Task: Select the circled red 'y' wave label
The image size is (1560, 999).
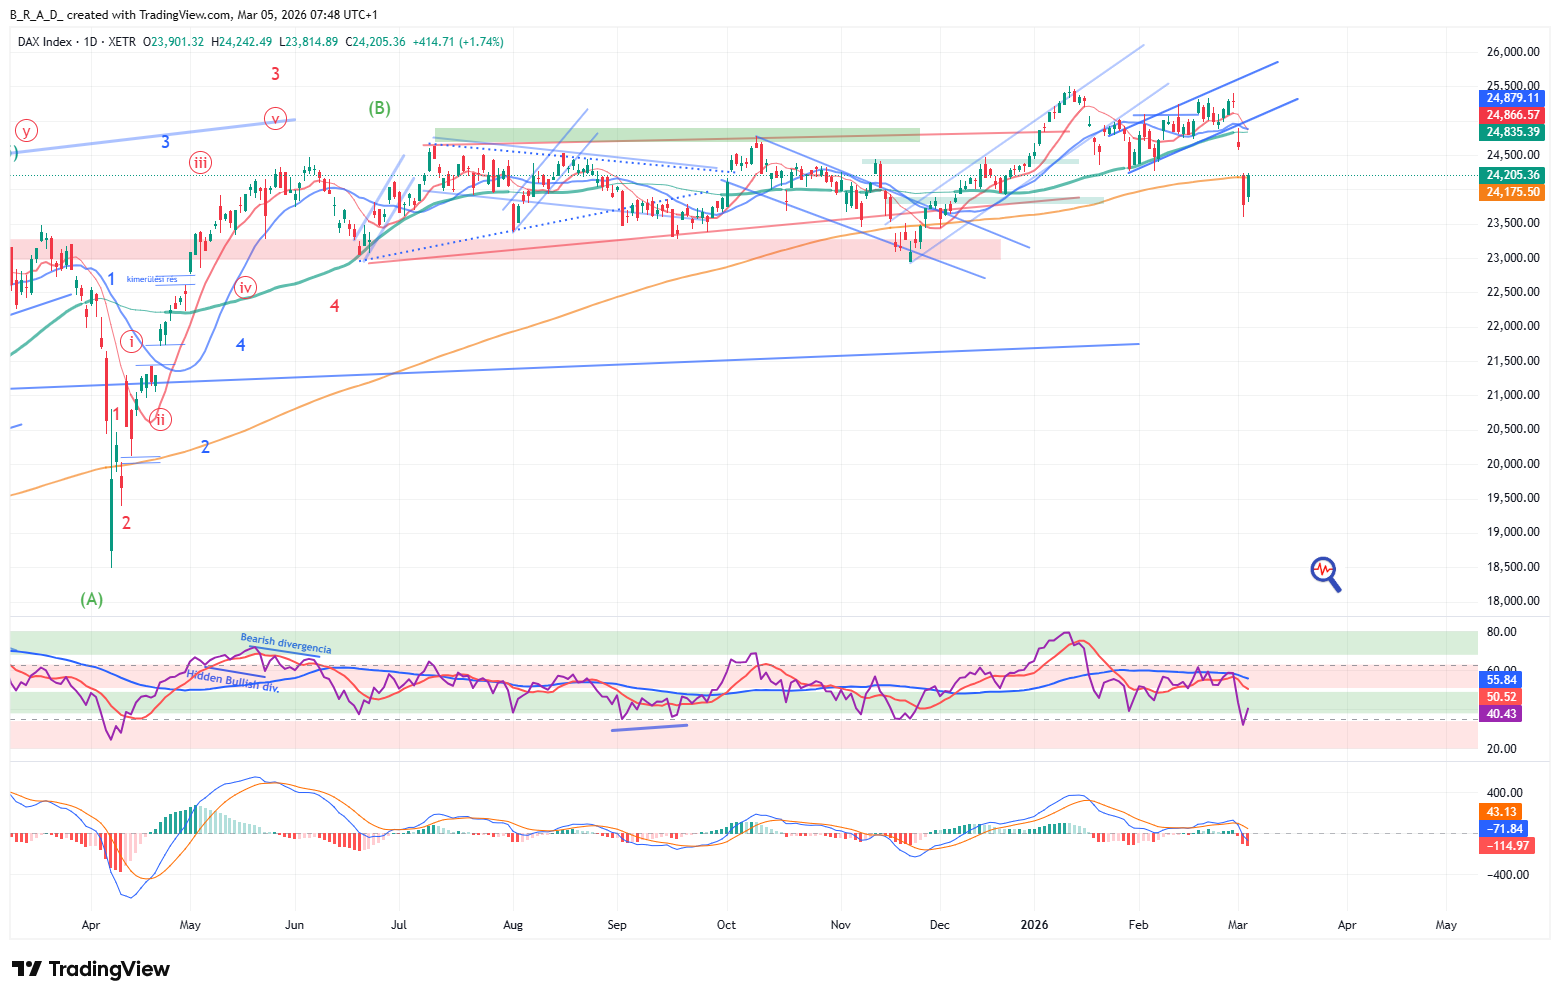Action: pos(26,130)
